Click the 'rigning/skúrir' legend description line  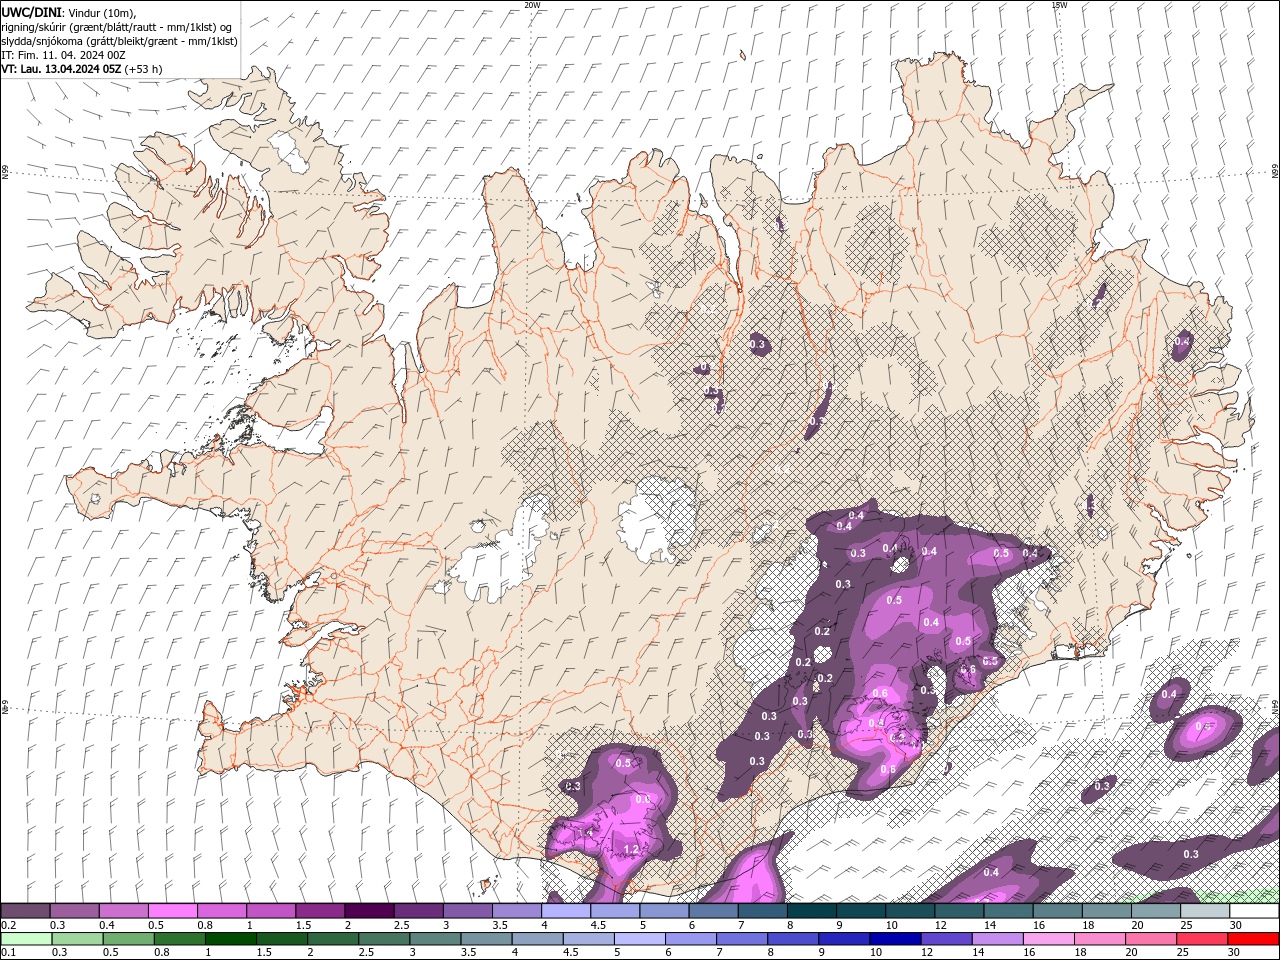click(116, 27)
